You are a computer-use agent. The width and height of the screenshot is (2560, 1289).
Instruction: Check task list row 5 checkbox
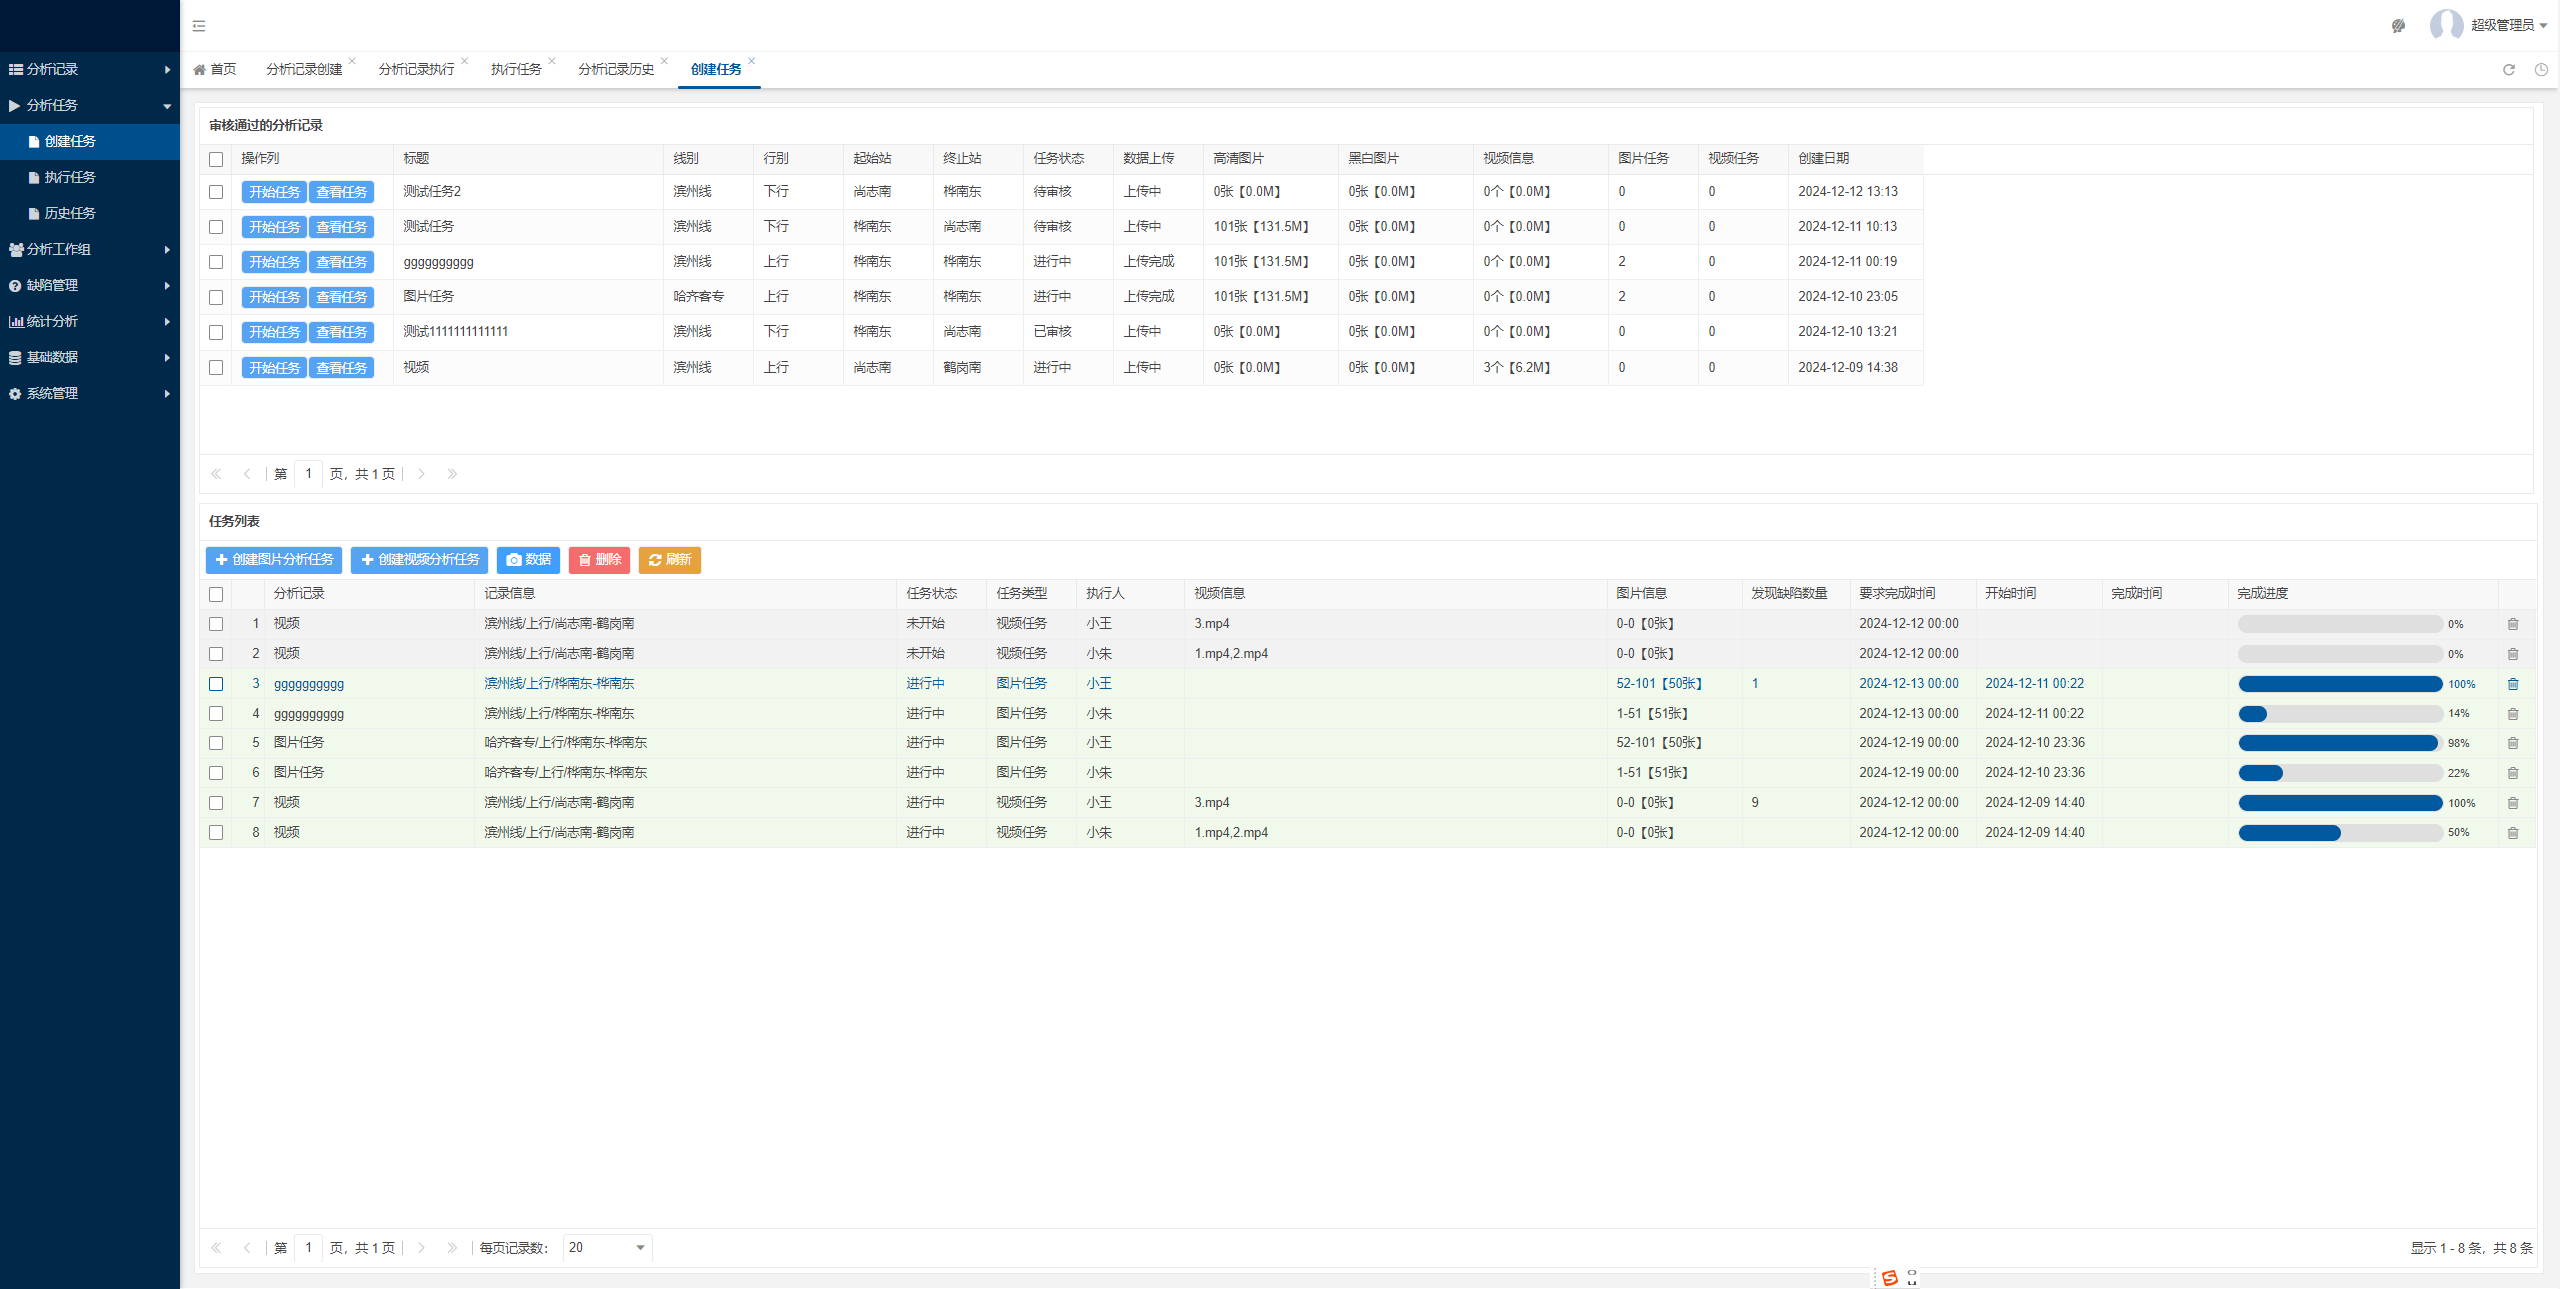pyautogui.click(x=216, y=743)
